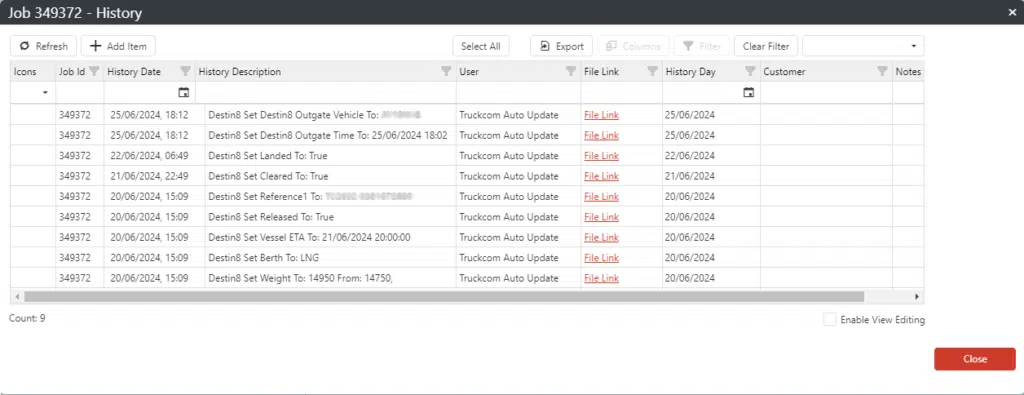The height and width of the screenshot is (395, 1024).
Task: Open File Link for Berth To: LNG row
Action: click(x=601, y=258)
